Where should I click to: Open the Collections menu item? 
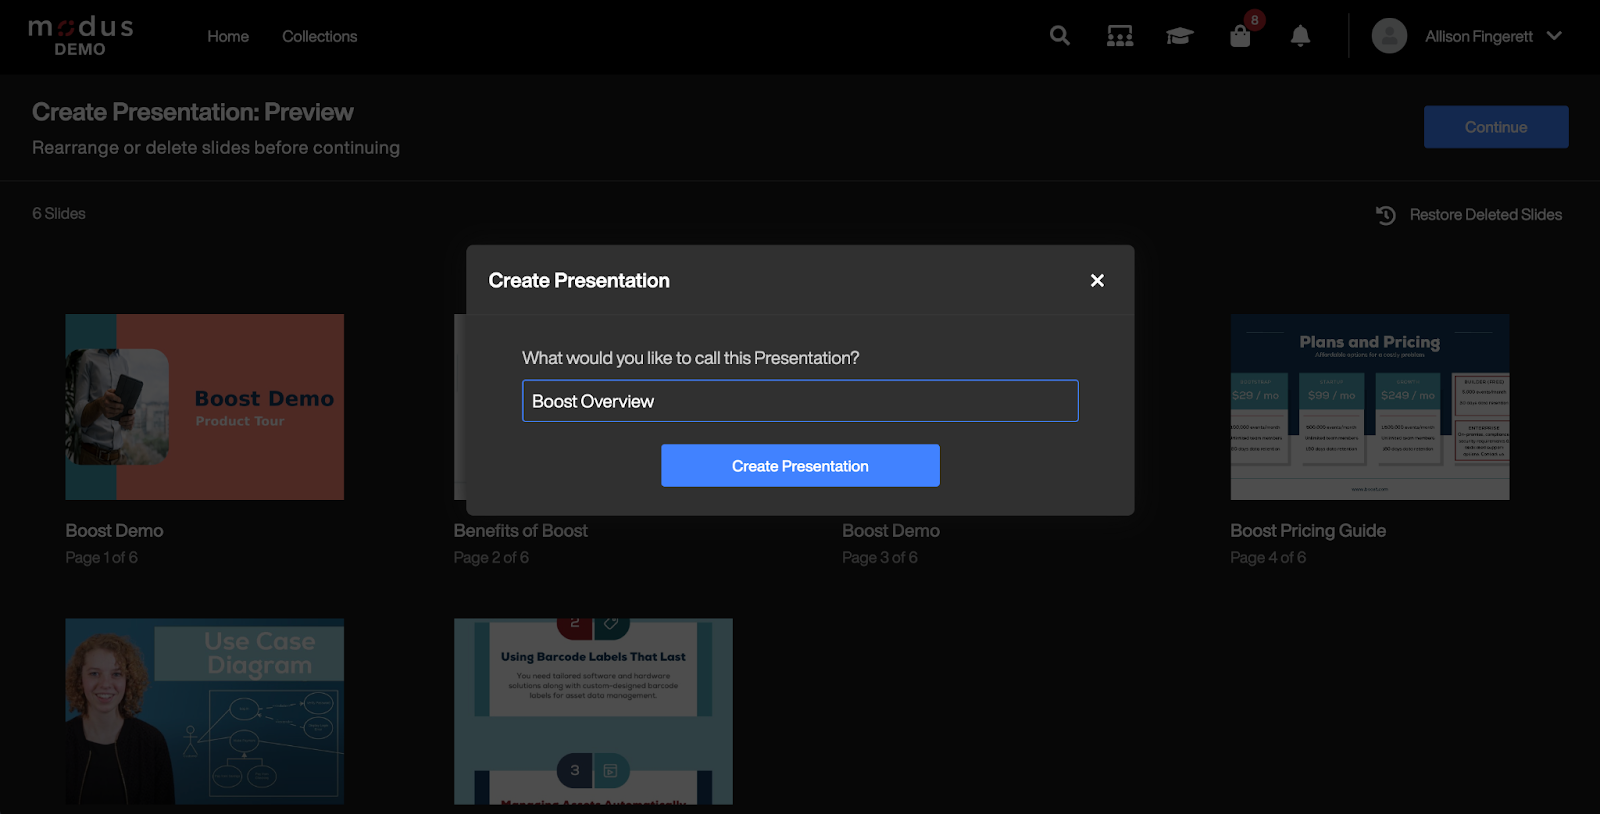[x=319, y=36]
